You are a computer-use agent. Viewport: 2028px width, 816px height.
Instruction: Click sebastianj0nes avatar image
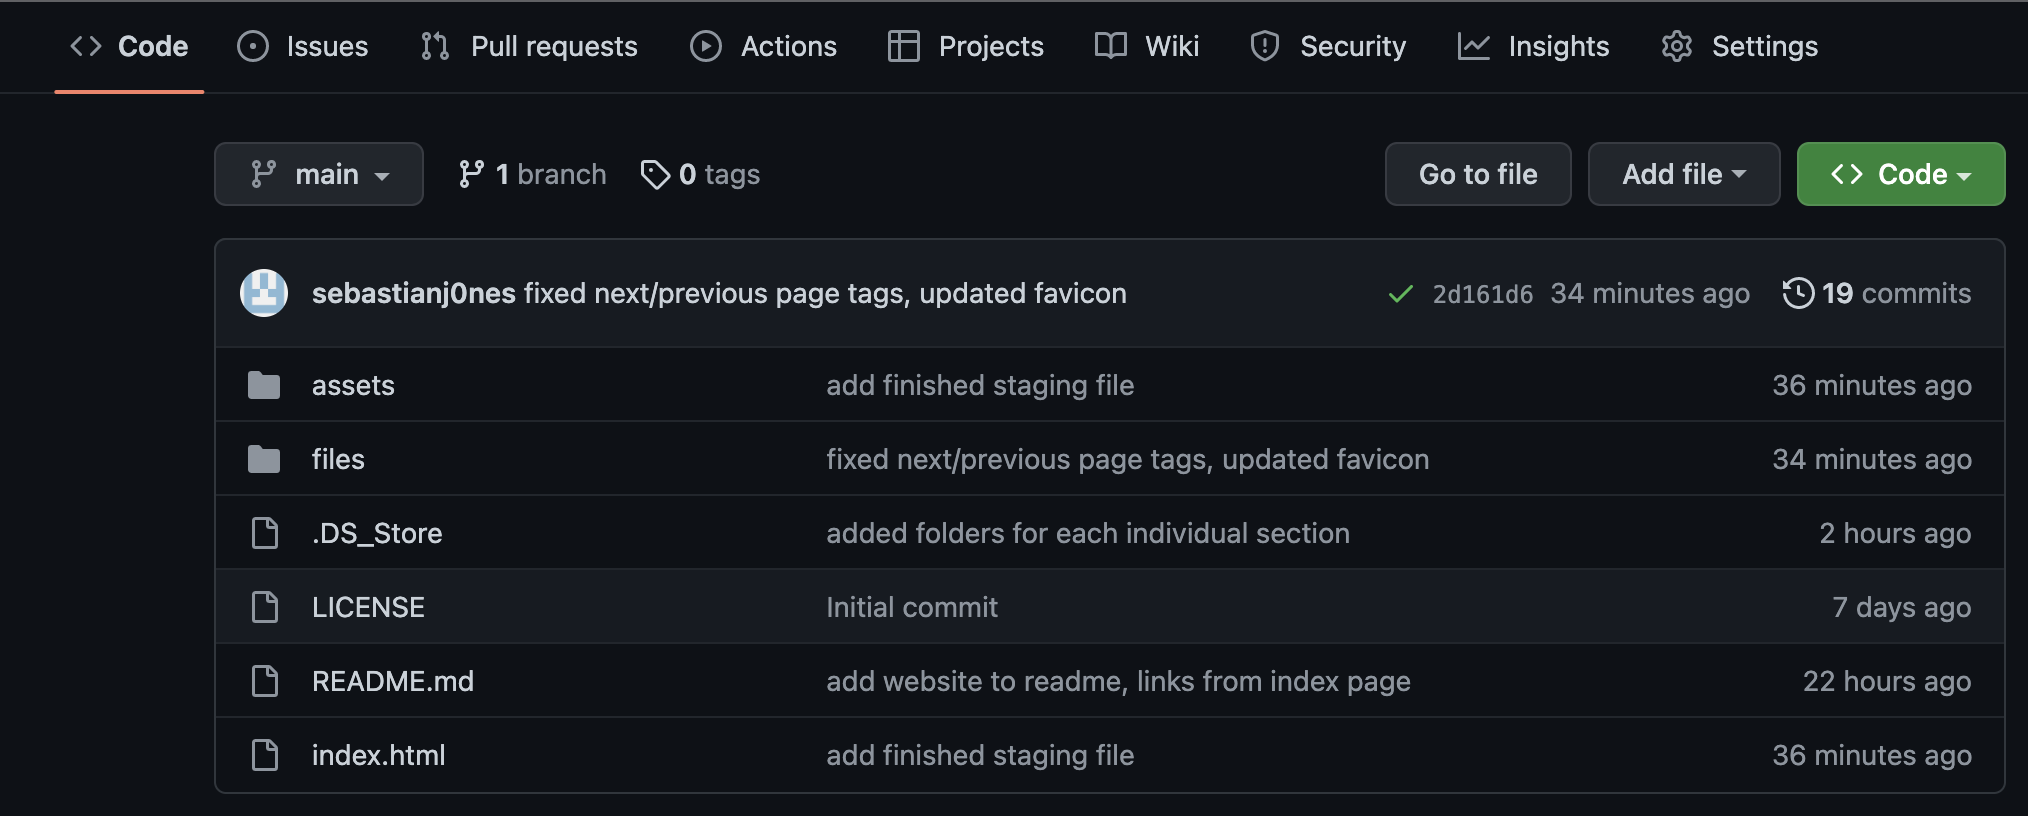pos(264,293)
